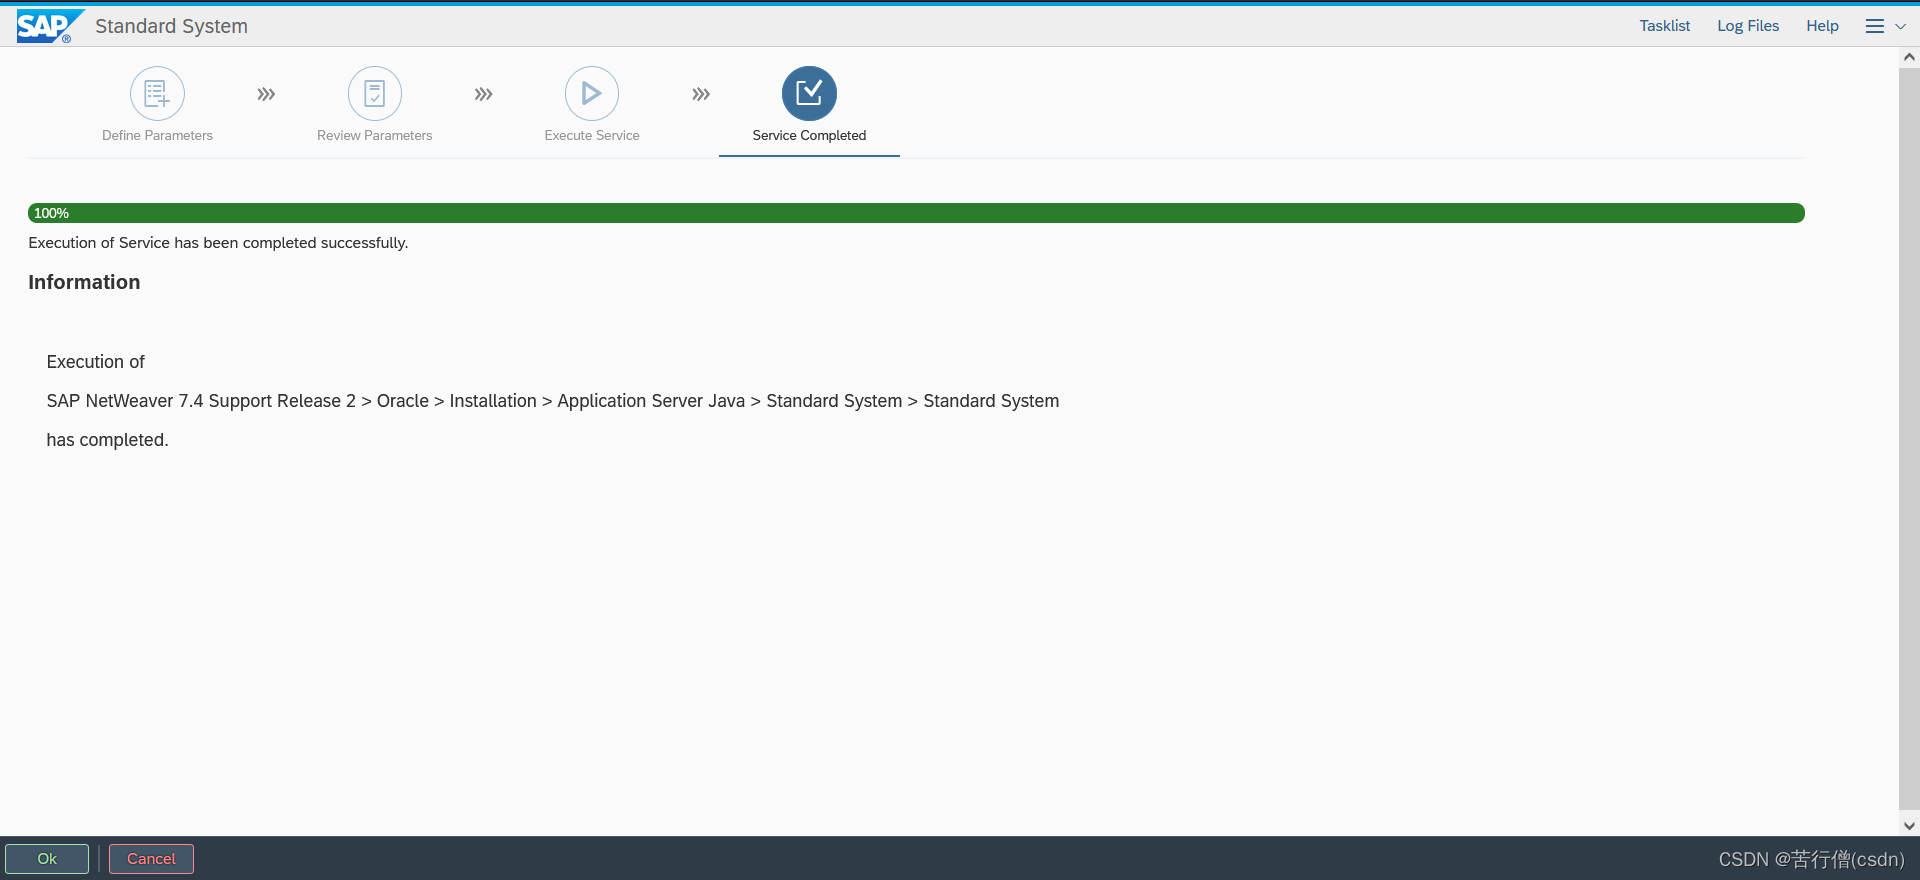Select the Execute Service play icon
The height and width of the screenshot is (880, 1920).
pyautogui.click(x=592, y=93)
